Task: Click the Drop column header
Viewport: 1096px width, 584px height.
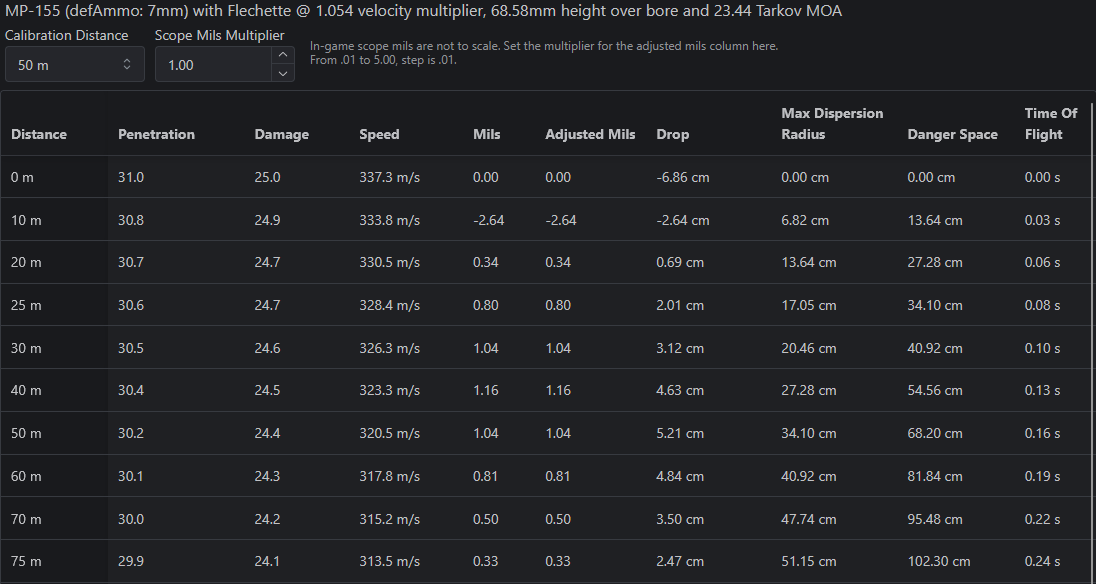Action: point(672,134)
